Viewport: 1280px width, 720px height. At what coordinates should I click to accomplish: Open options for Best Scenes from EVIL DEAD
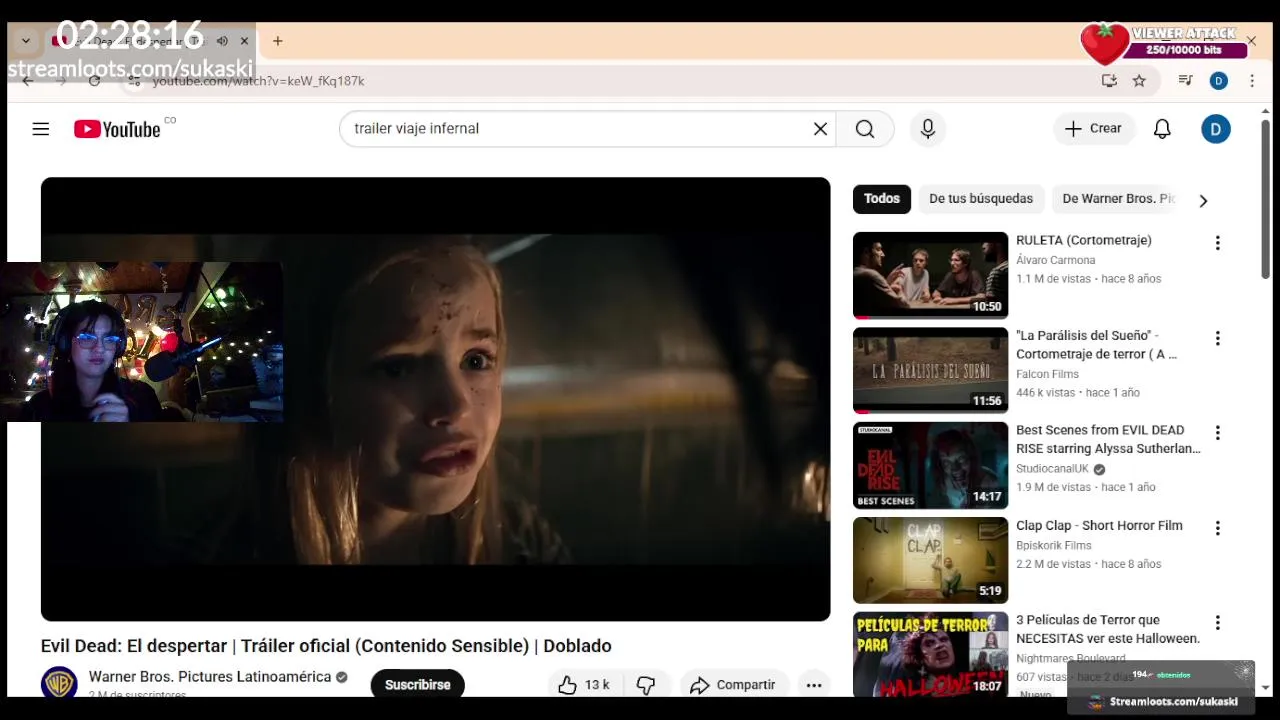tap(1217, 433)
